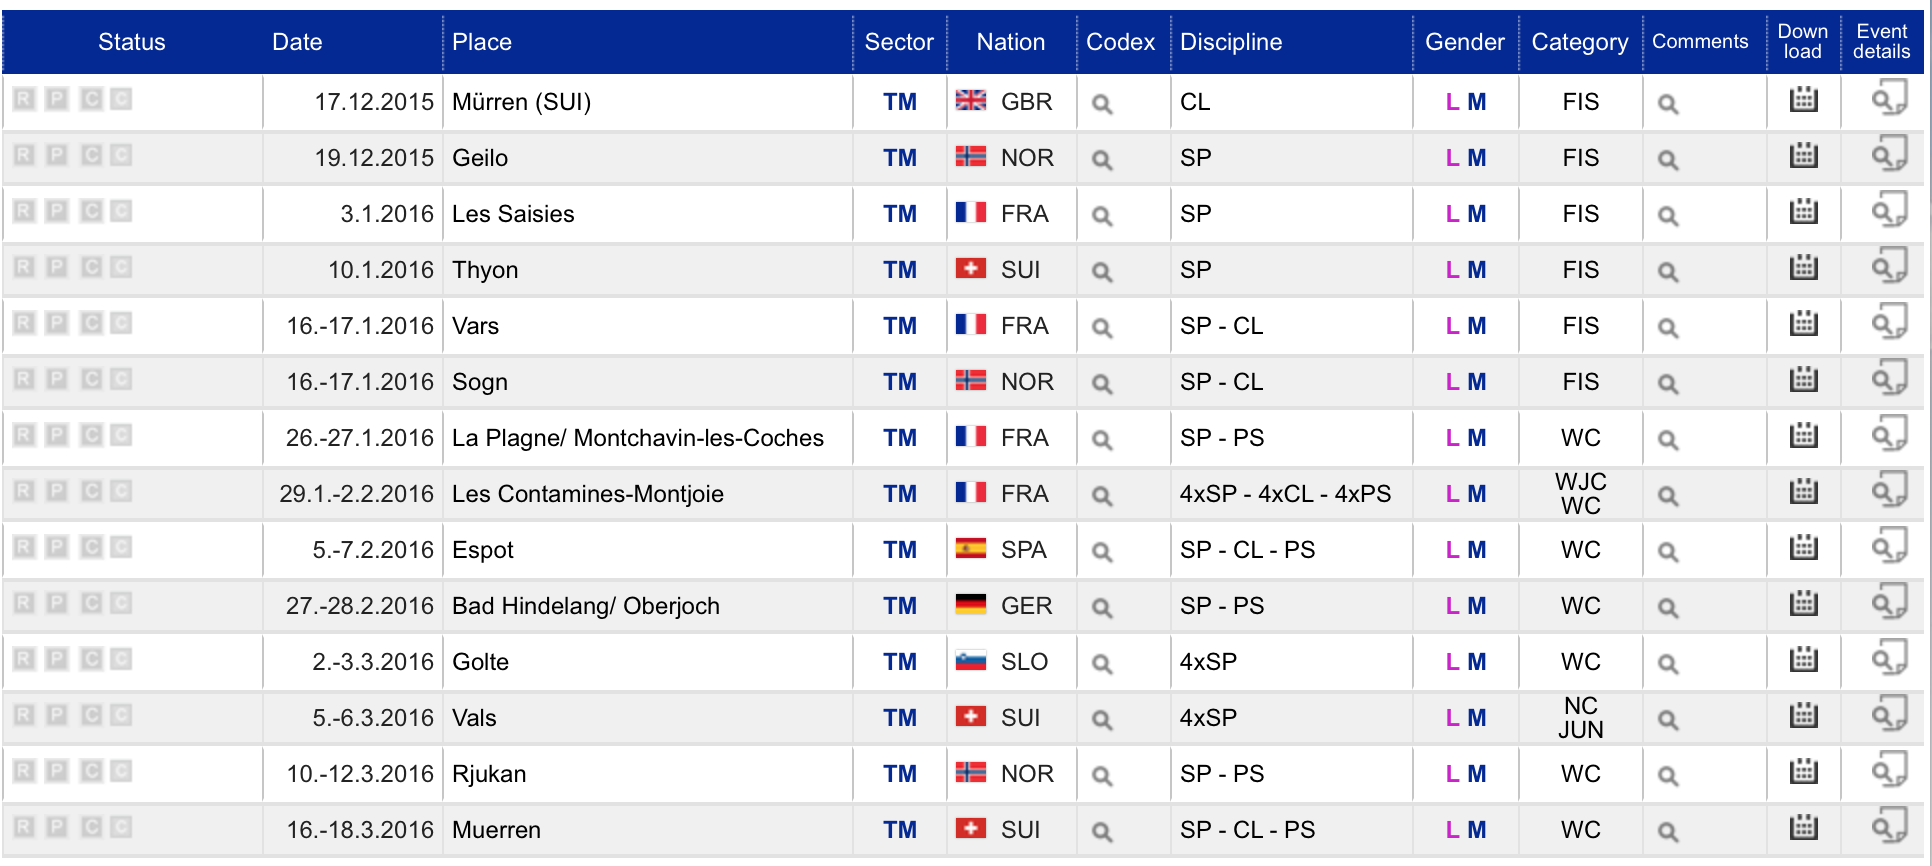
Task: Download calendar entry for Golte event
Action: (1803, 660)
